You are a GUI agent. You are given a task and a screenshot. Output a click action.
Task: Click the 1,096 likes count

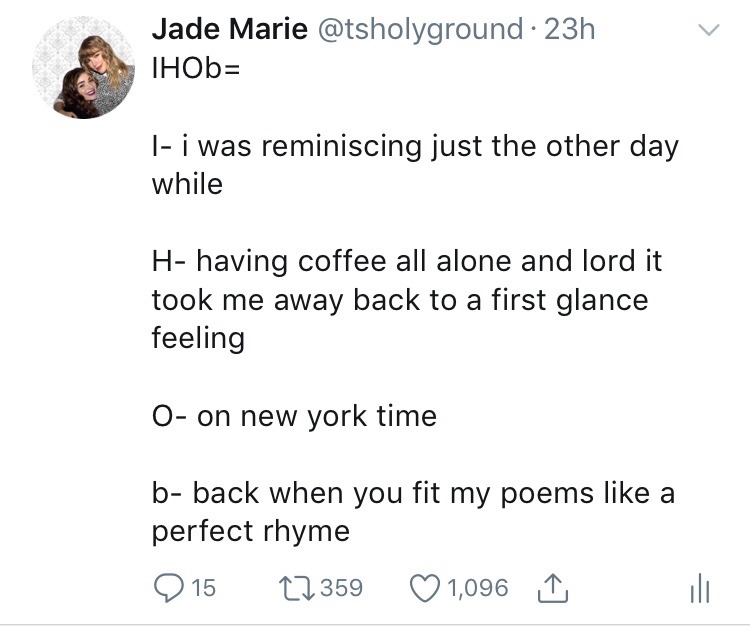(x=479, y=588)
